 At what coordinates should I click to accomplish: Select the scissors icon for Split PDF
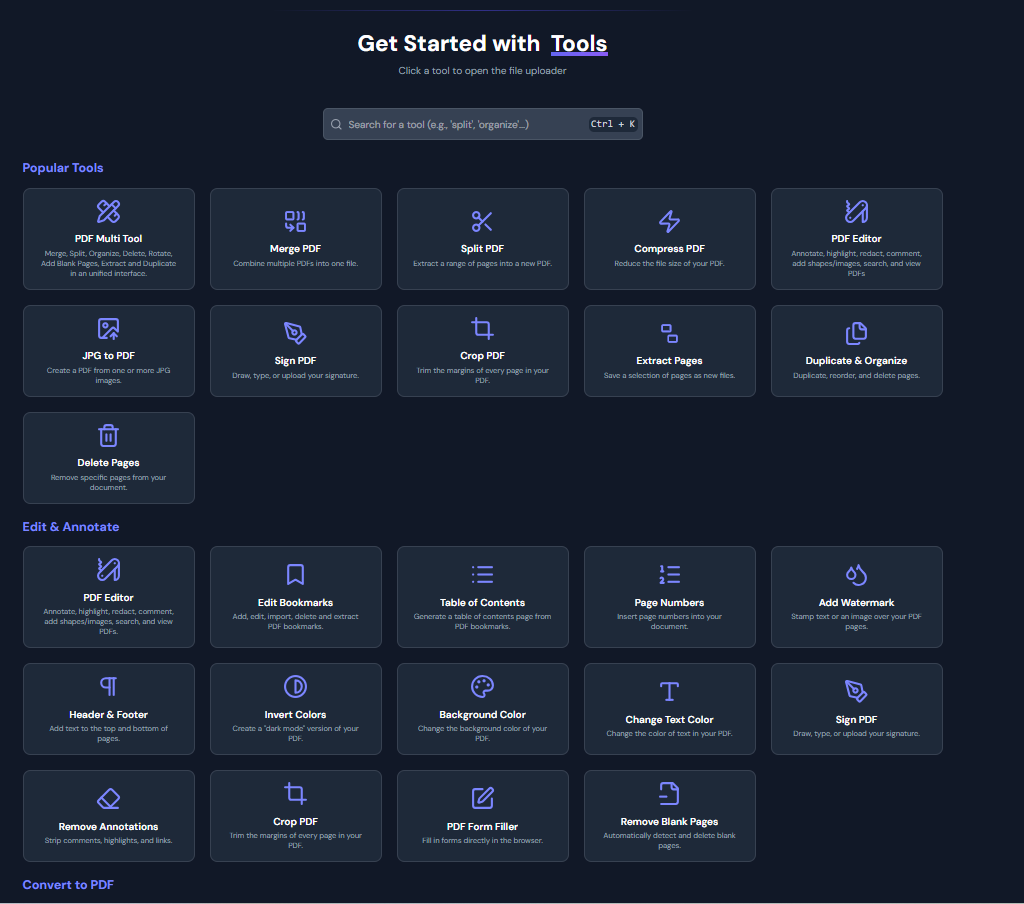482,222
